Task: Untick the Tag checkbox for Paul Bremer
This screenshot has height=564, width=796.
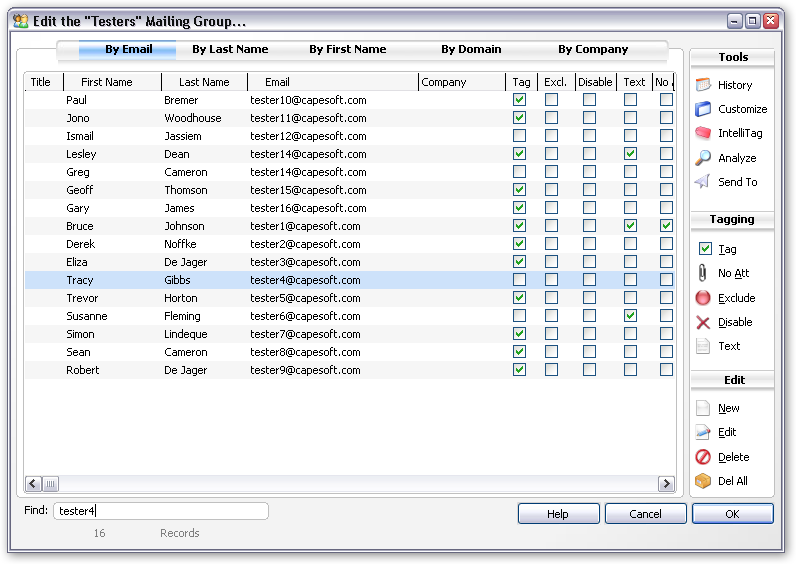Action: (x=519, y=100)
